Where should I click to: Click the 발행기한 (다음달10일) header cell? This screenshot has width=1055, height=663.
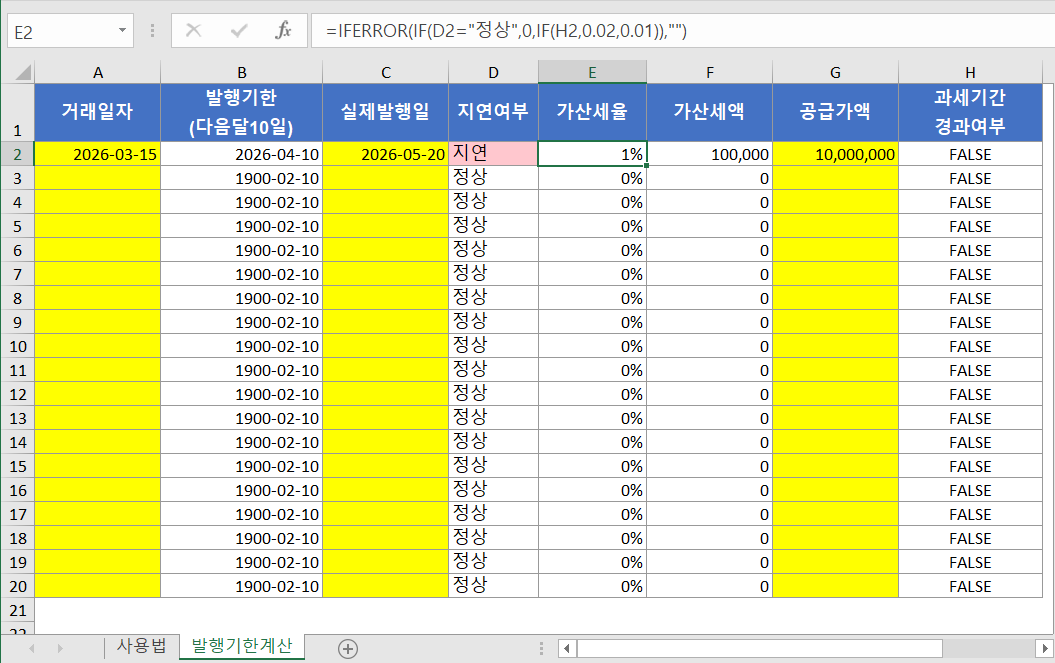pyautogui.click(x=242, y=112)
